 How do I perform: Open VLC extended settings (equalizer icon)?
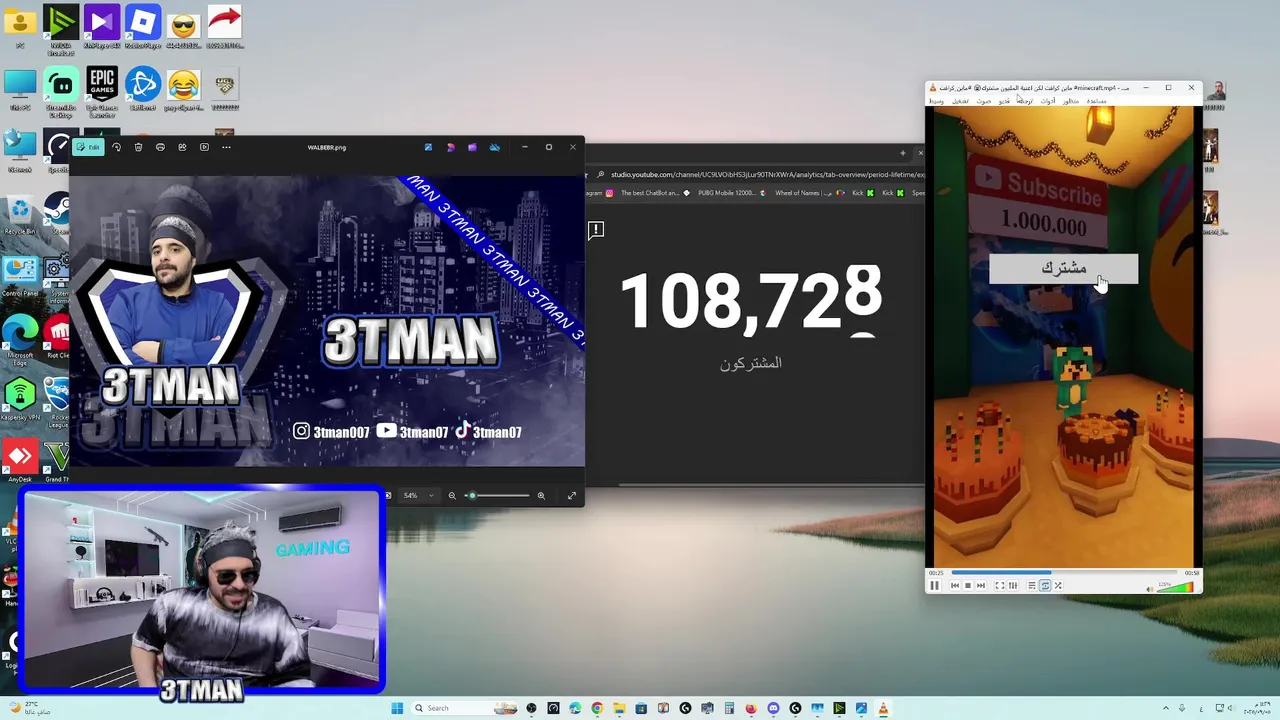pyautogui.click(x=1013, y=585)
